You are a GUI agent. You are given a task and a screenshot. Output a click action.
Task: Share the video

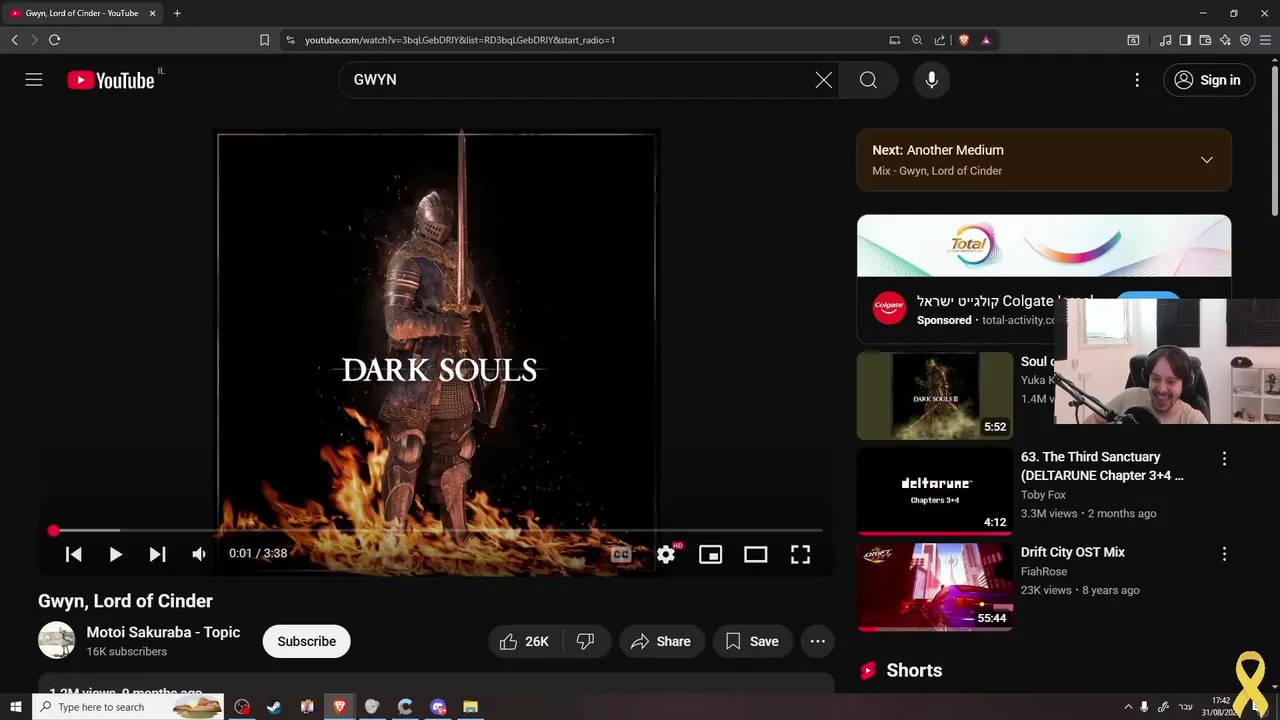coord(661,641)
